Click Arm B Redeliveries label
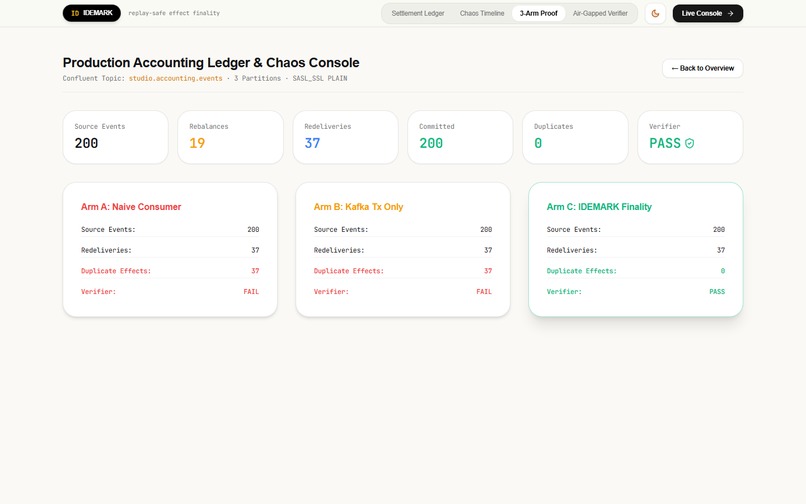The height and width of the screenshot is (504, 806). (x=339, y=250)
